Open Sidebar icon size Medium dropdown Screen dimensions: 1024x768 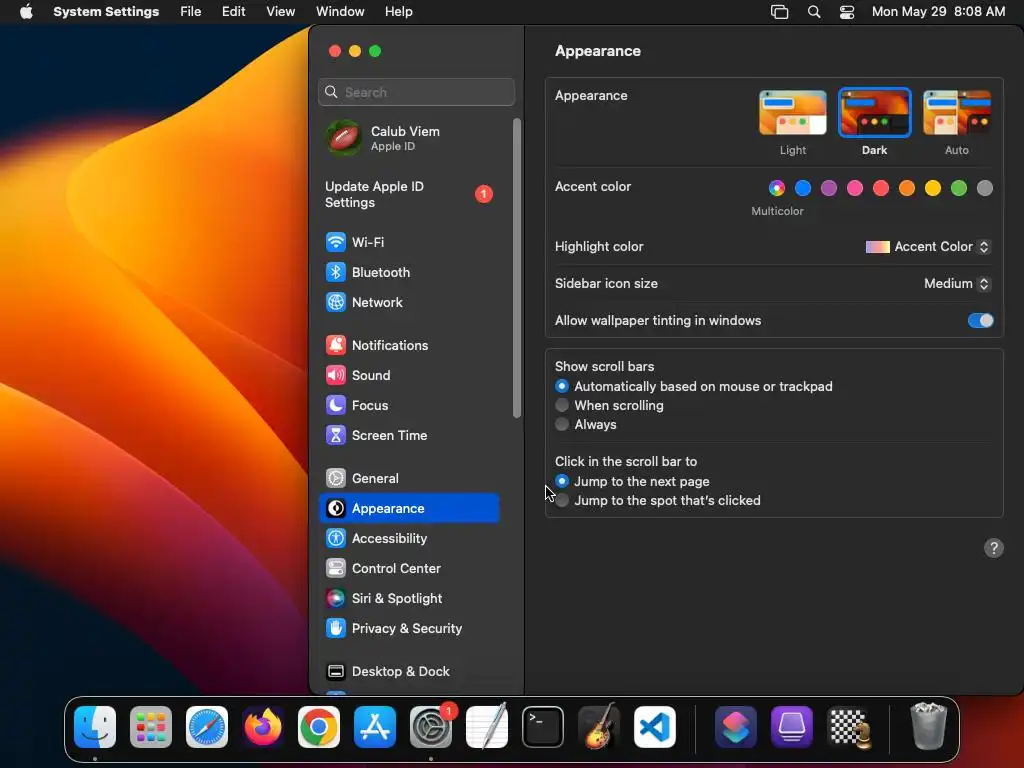[957, 283]
